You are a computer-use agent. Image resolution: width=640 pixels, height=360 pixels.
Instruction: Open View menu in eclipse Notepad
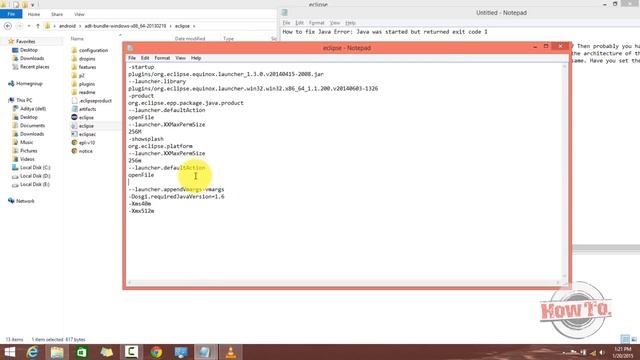click(180, 58)
